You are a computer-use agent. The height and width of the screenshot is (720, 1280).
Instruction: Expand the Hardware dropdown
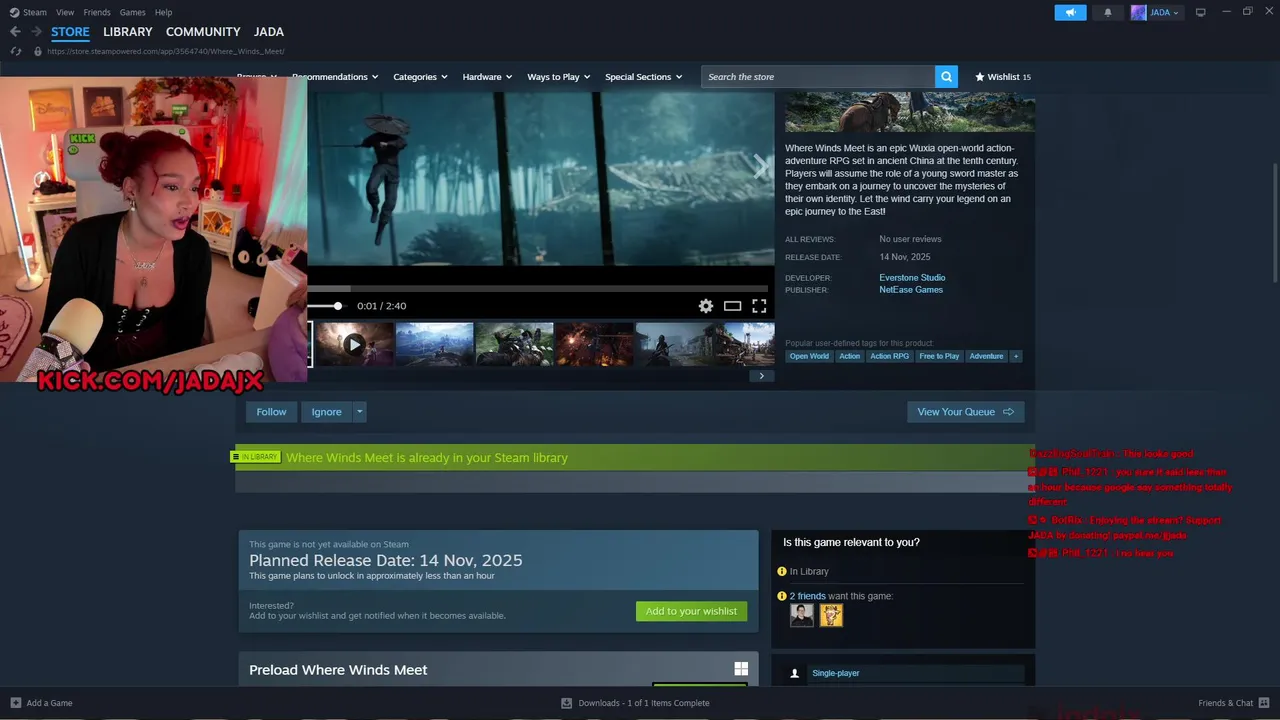click(x=487, y=77)
